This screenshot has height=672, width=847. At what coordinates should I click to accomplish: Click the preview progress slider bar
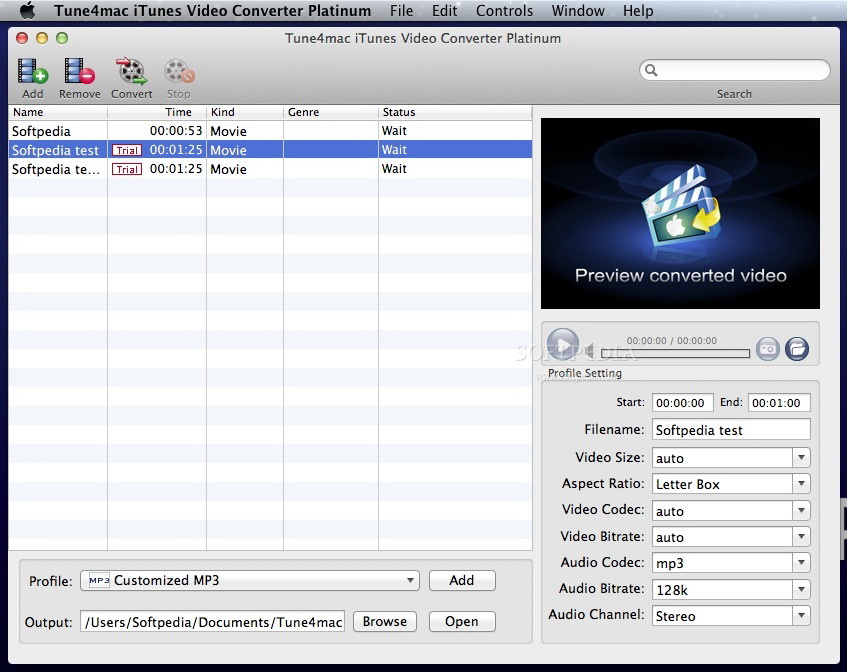click(675, 353)
